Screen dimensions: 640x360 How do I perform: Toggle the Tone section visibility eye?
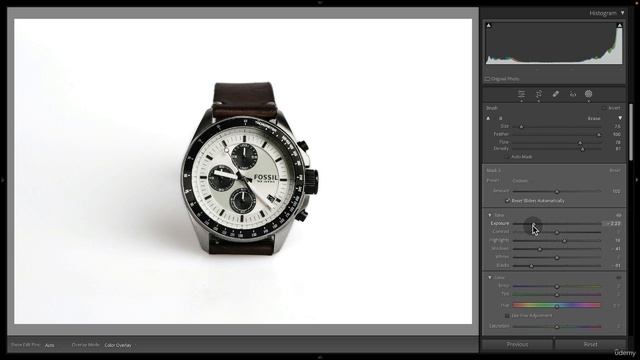pyautogui.click(x=619, y=215)
